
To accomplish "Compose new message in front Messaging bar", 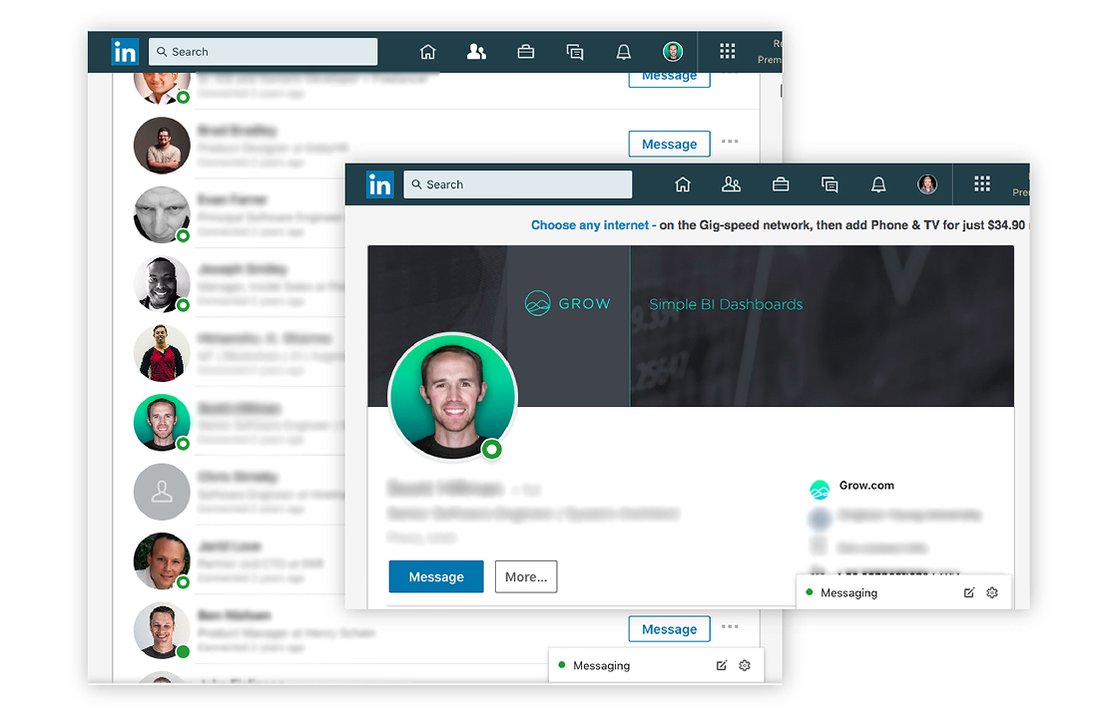I will [969, 593].
